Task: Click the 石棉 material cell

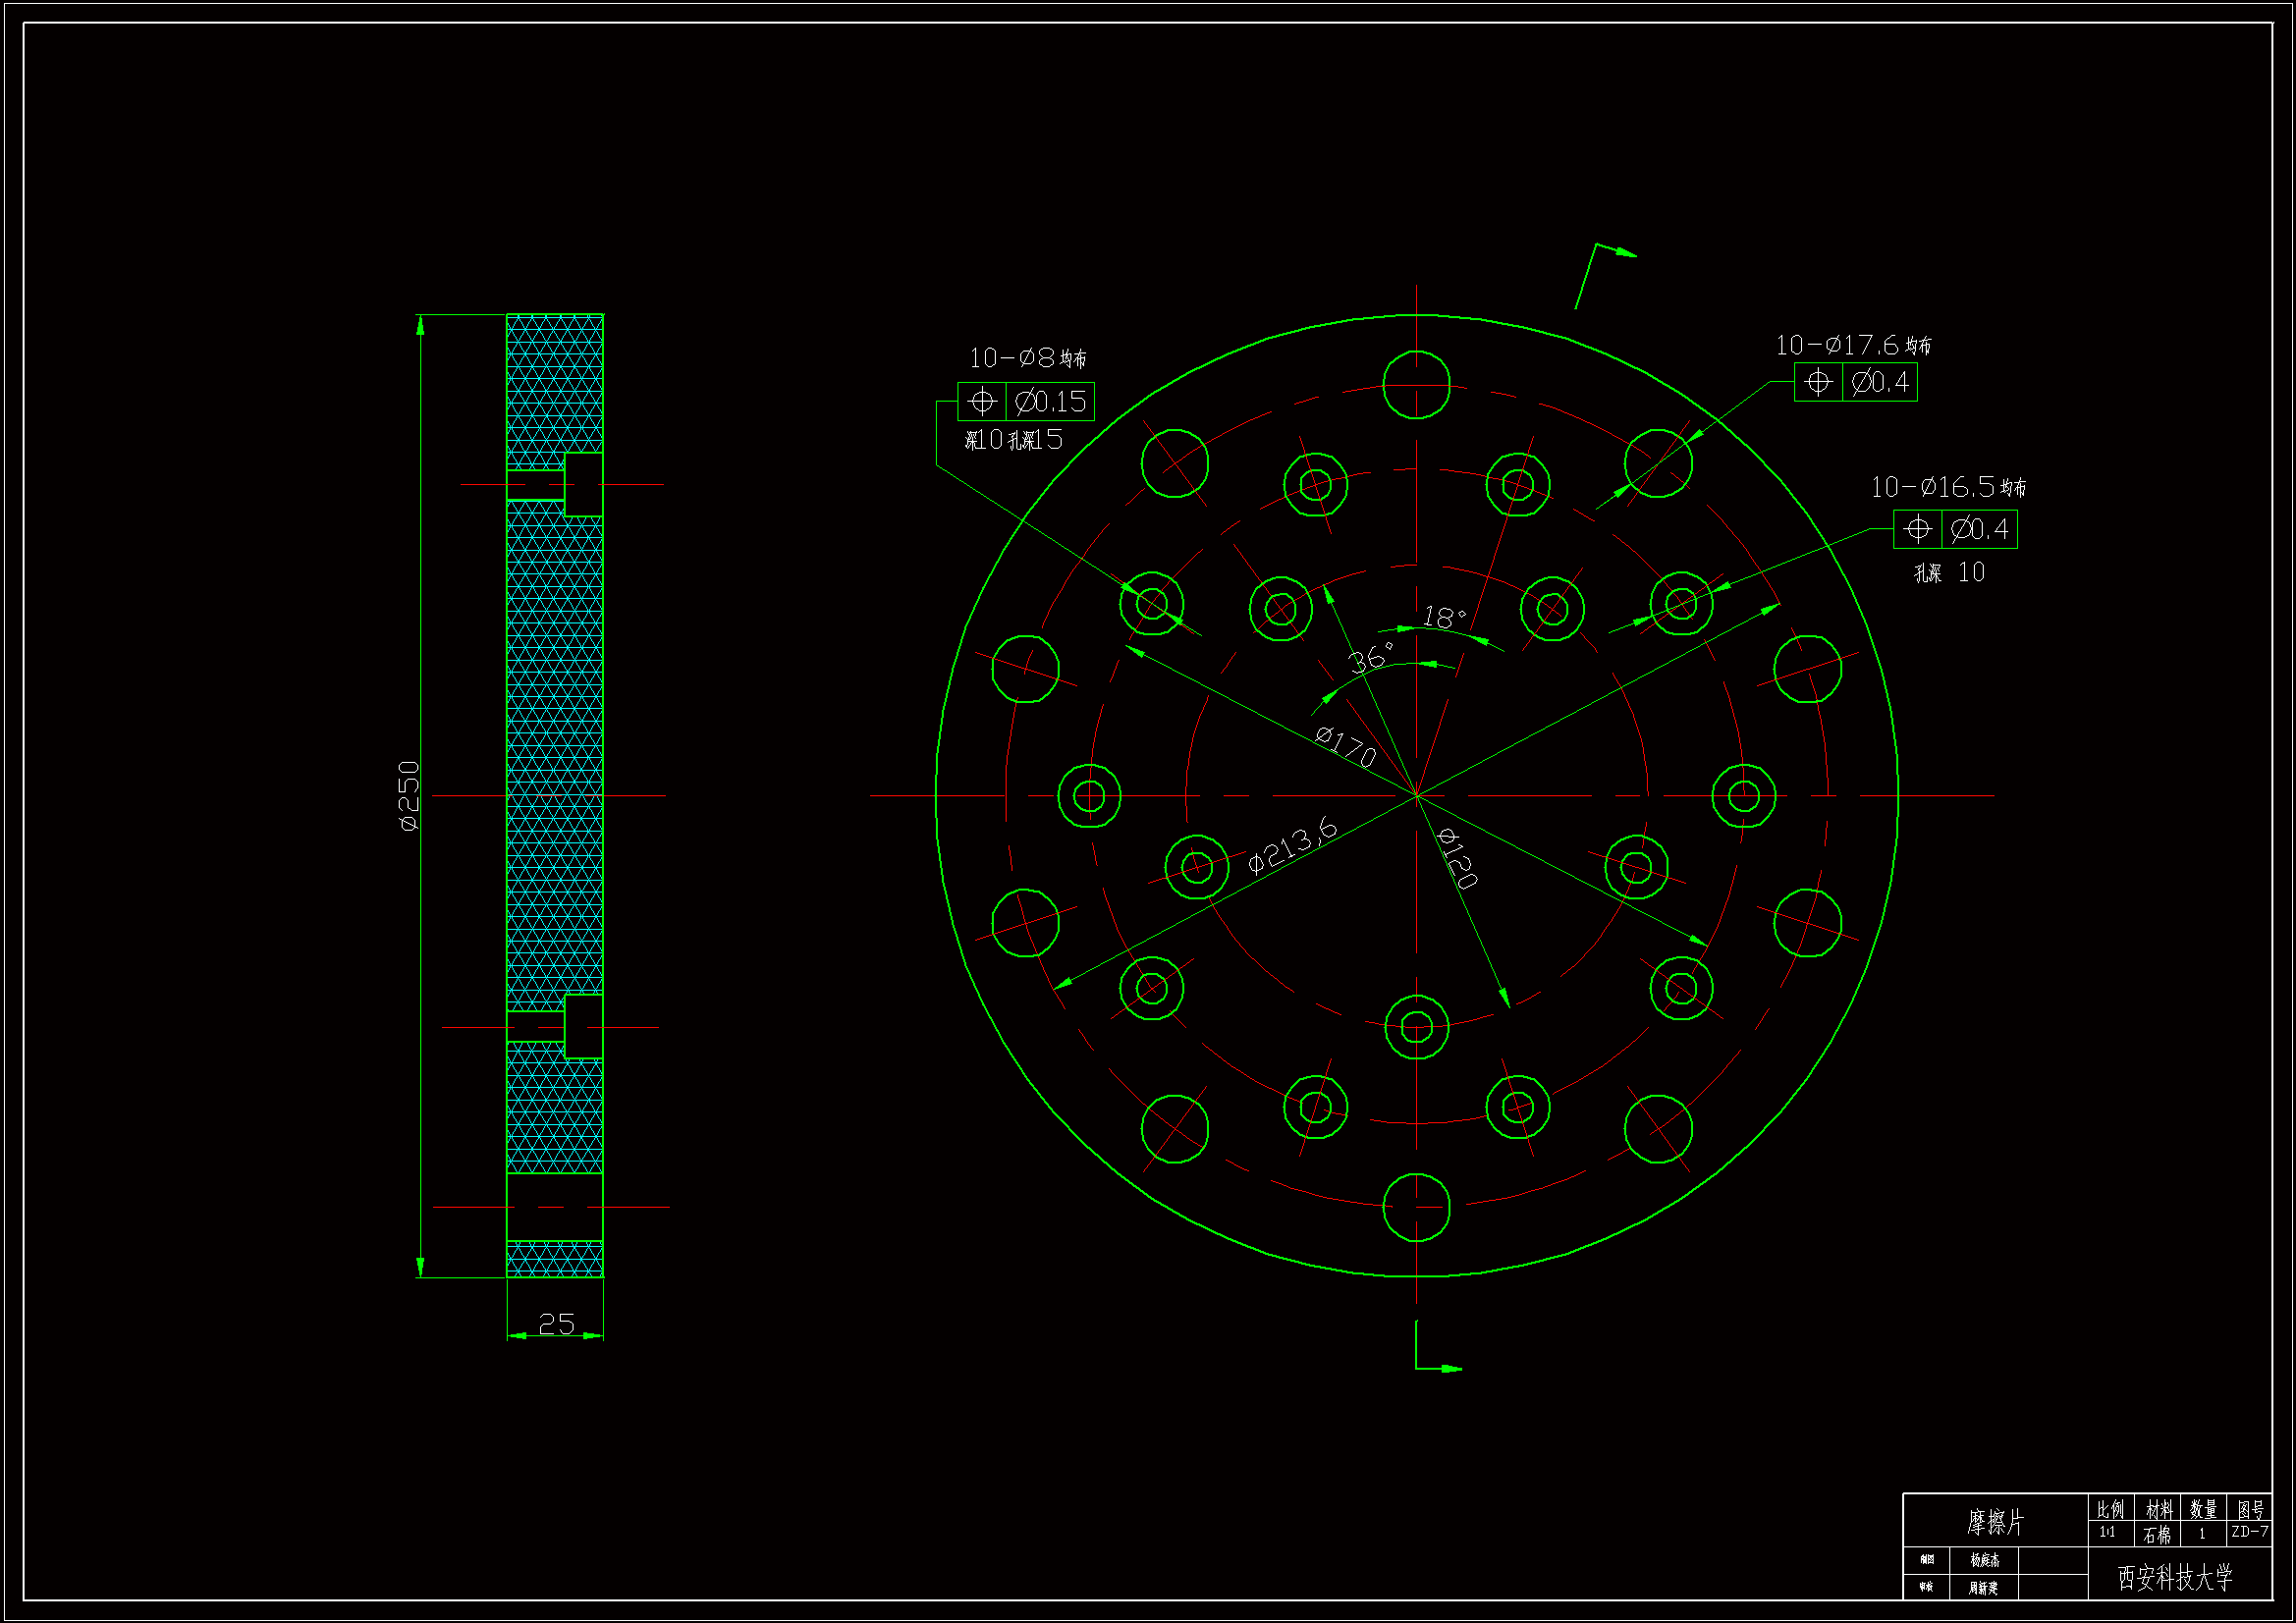Action: click(x=2157, y=1534)
